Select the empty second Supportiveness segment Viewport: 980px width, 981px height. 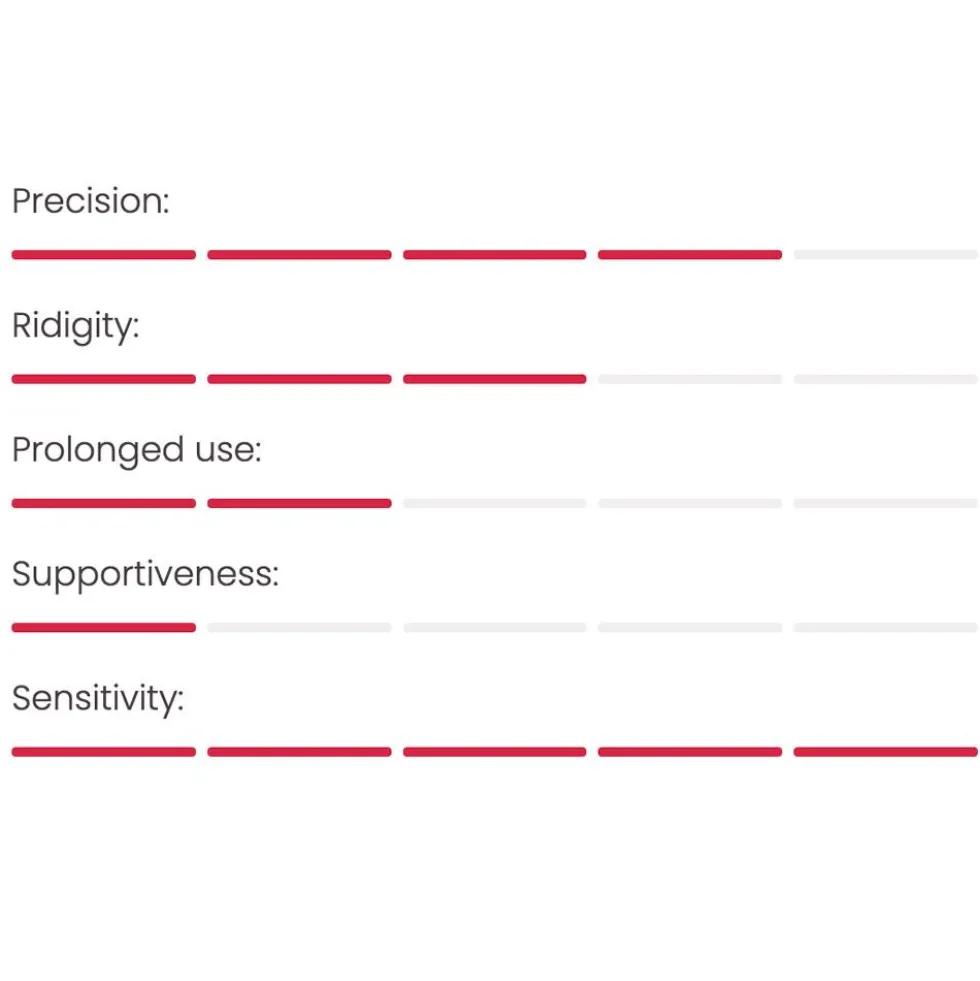(299, 628)
